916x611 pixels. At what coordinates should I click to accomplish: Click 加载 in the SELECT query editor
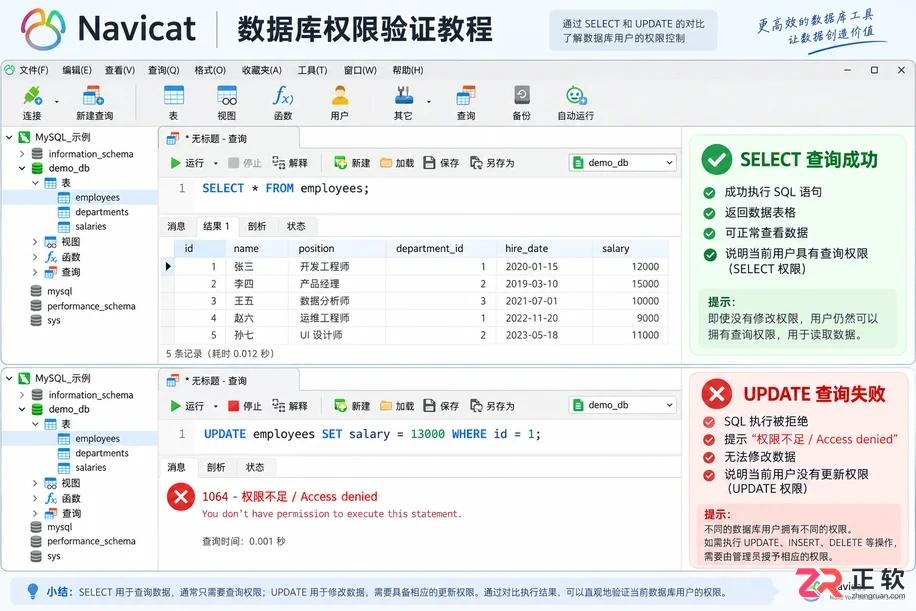(397, 163)
